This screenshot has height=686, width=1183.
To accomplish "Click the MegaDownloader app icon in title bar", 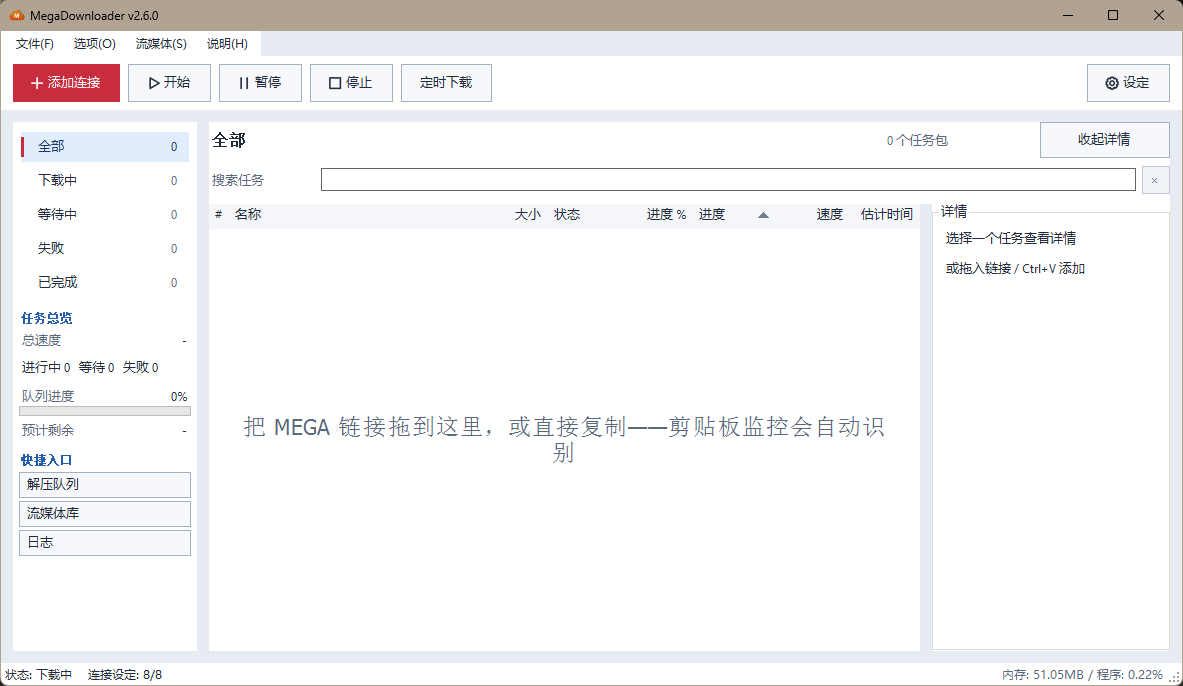I will (x=16, y=15).
